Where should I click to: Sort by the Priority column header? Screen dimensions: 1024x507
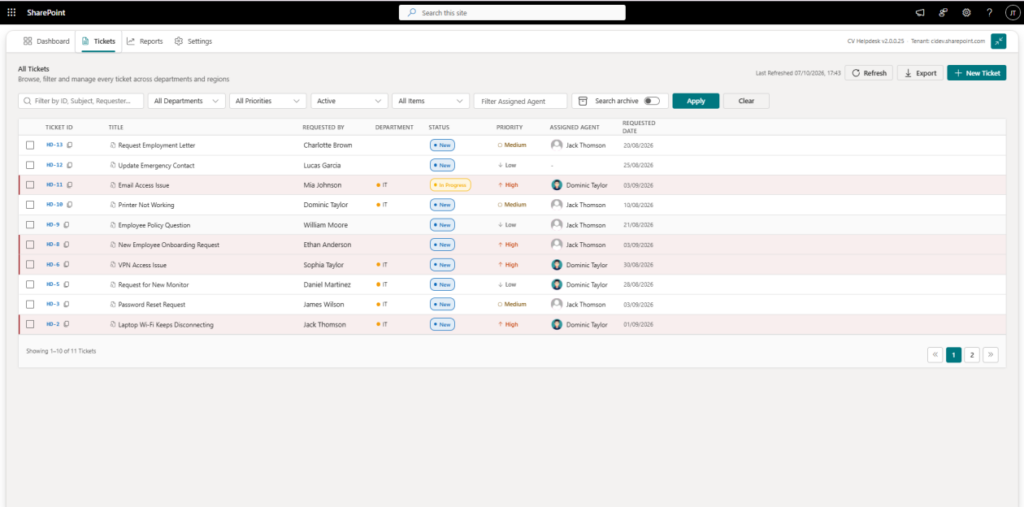point(509,127)
